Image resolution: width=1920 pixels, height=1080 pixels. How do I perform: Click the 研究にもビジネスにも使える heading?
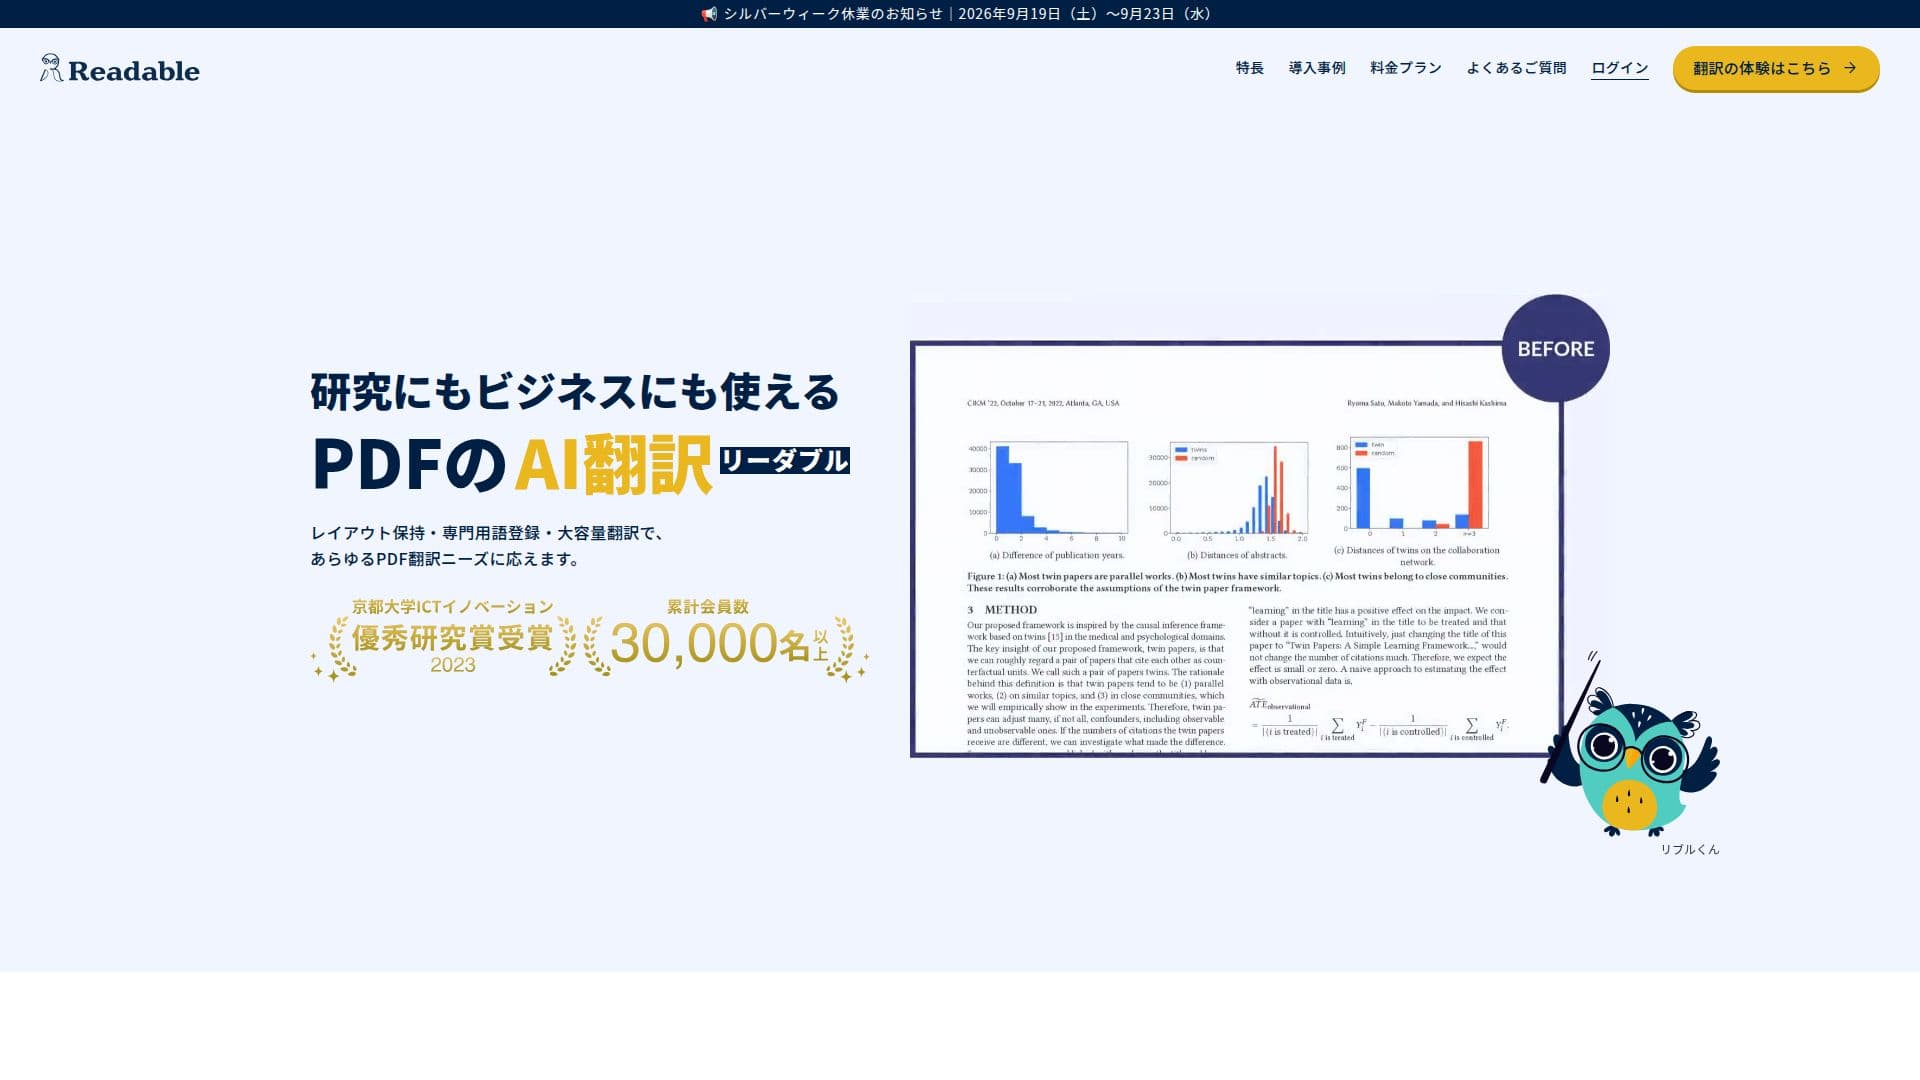point(575,391)
